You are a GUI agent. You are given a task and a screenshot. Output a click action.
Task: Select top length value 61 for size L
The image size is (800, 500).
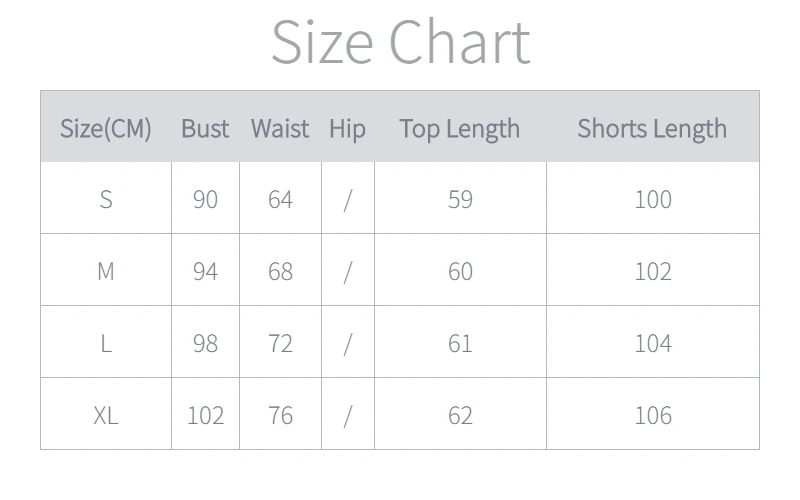coord(460,343)
